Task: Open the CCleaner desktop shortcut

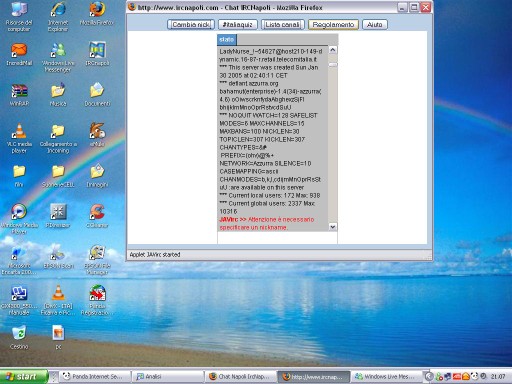Action: click(x=97, y=216)
